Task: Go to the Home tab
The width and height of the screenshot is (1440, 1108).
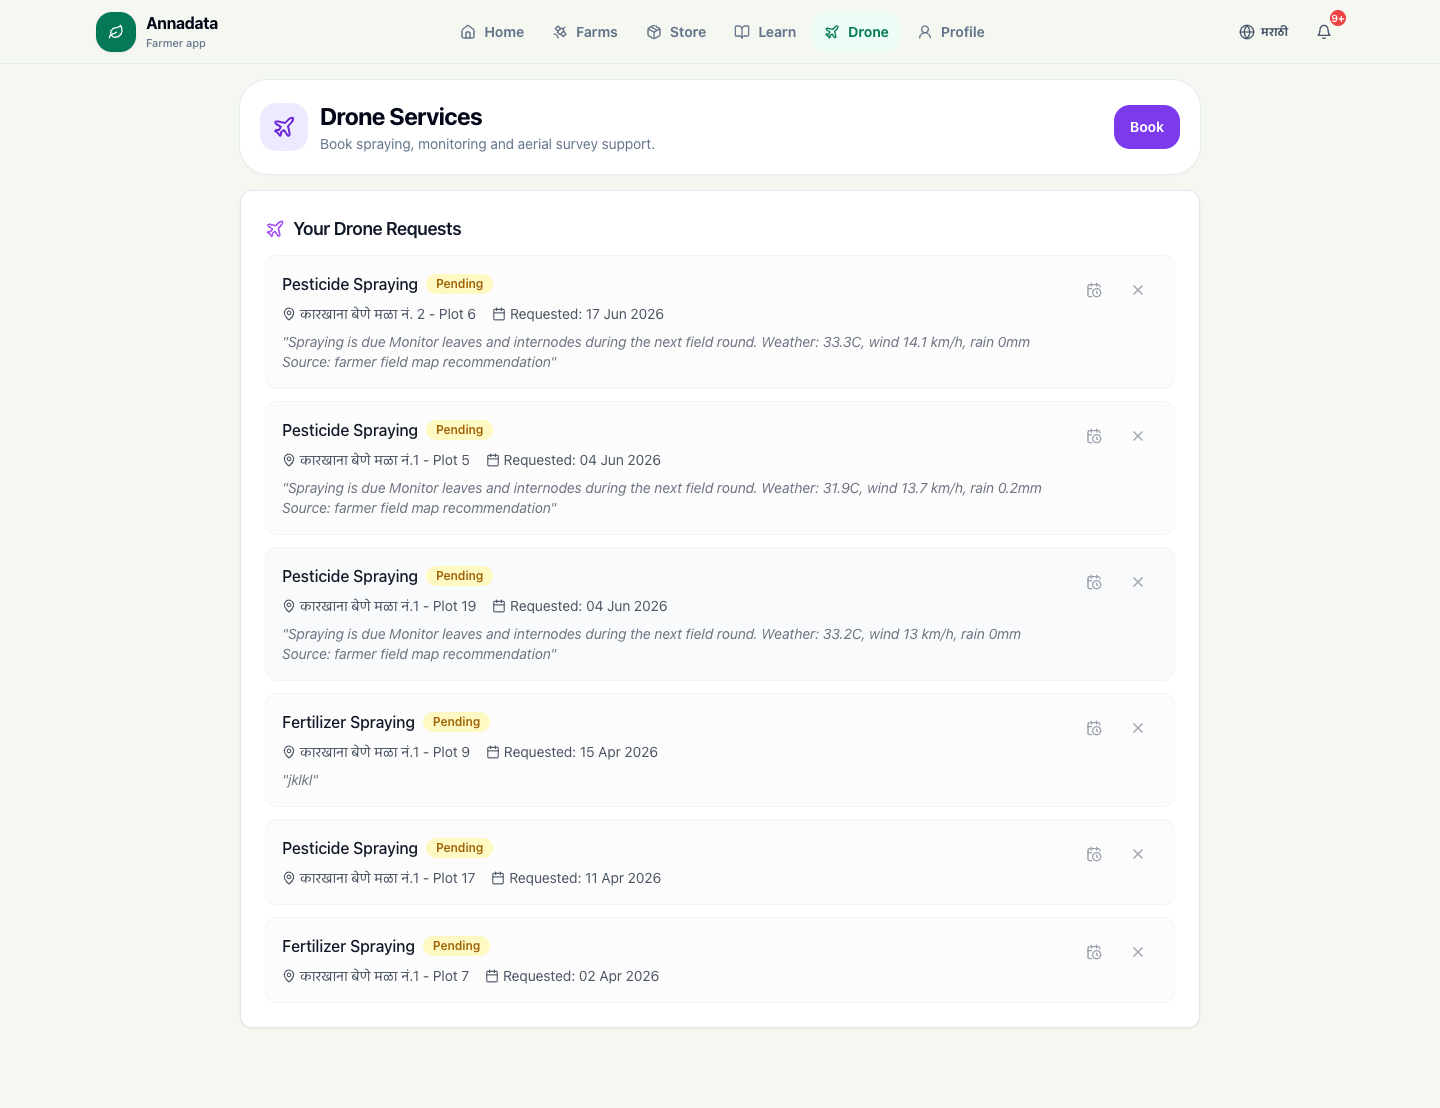Action: click(x=492, y=32)
